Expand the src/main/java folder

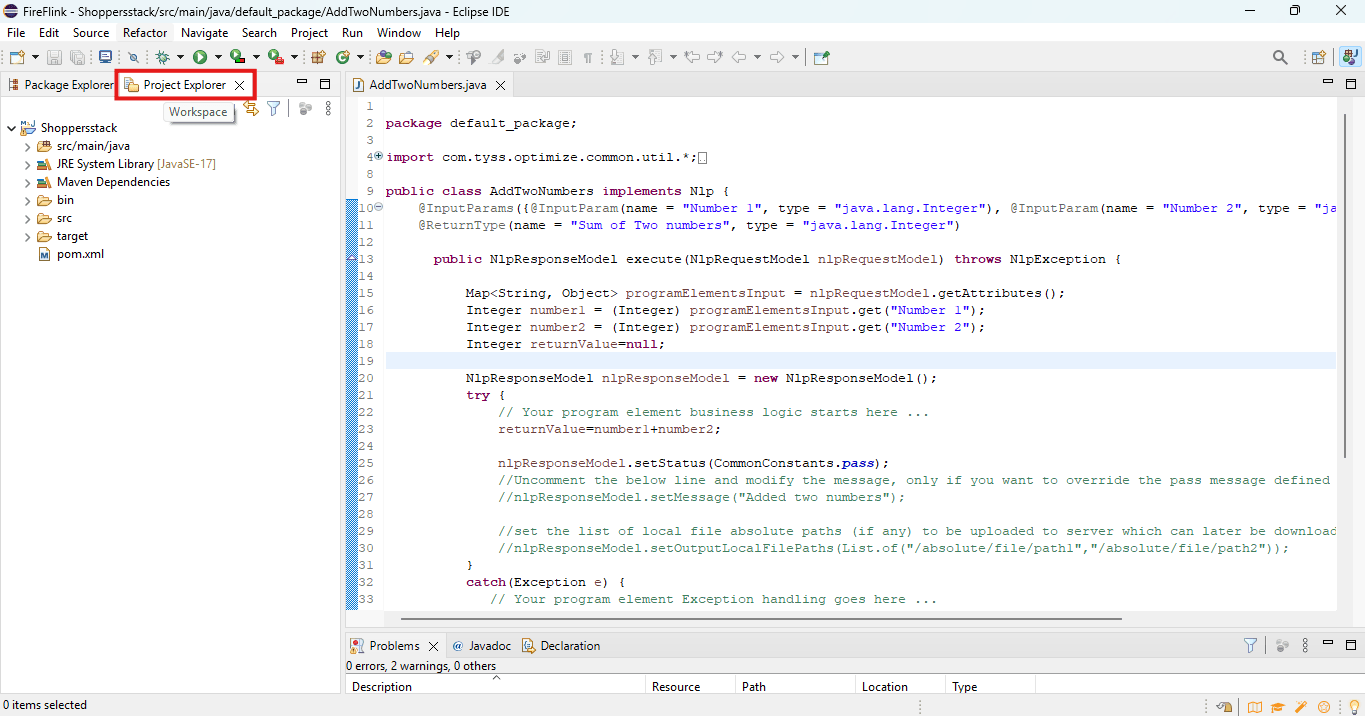[x=28, y=147]
